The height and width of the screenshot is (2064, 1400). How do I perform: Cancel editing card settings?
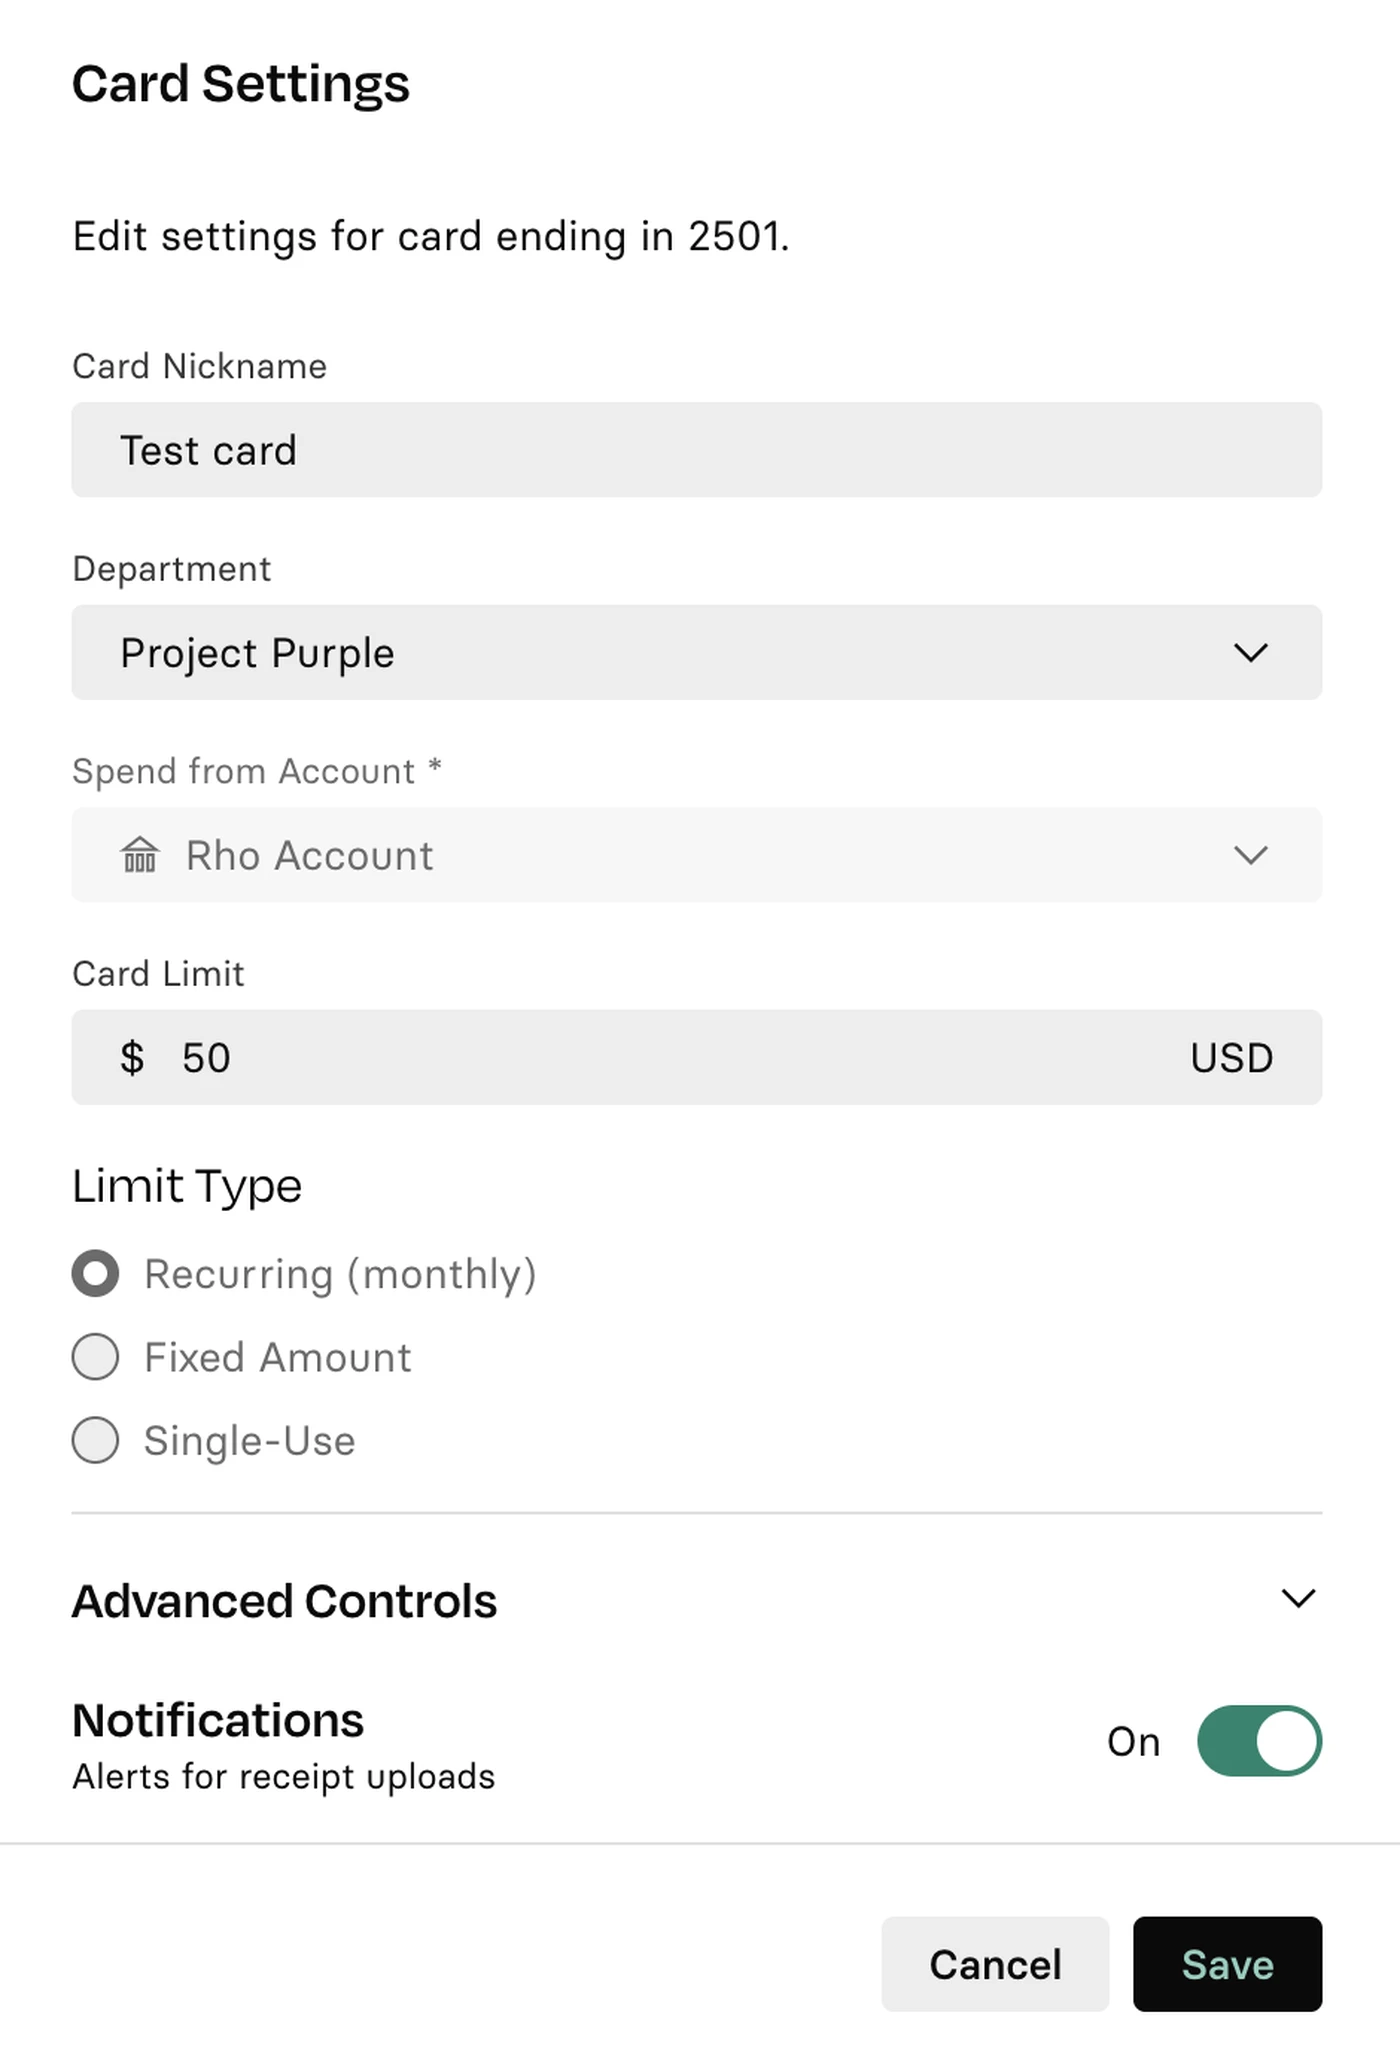(x=995, y=1964)
